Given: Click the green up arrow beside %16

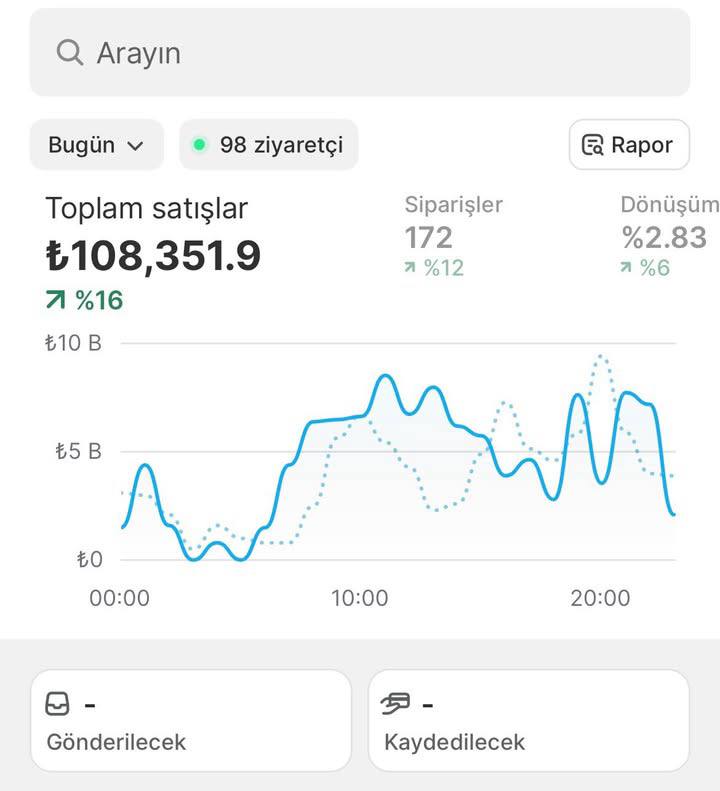Looking at the screenshot, I should point(56,300).
